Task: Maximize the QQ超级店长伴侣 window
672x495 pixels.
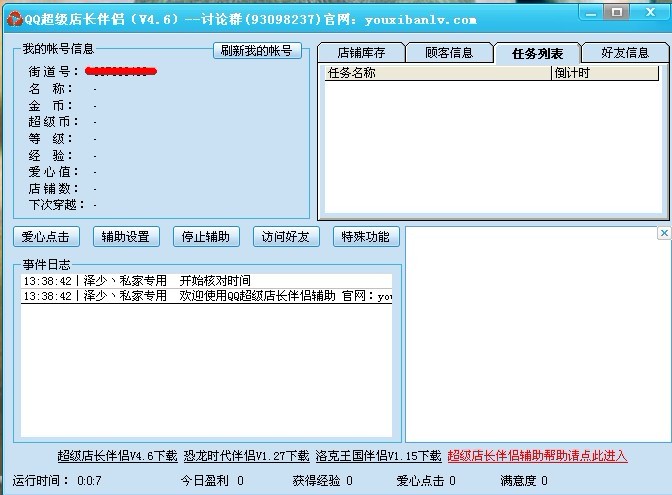Action: [617, 12]
